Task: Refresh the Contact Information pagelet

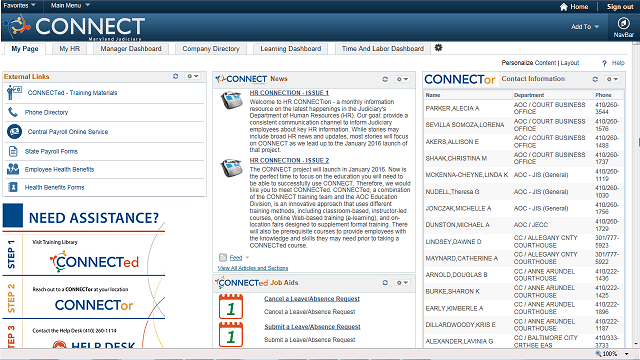Action: pos(595,79)
